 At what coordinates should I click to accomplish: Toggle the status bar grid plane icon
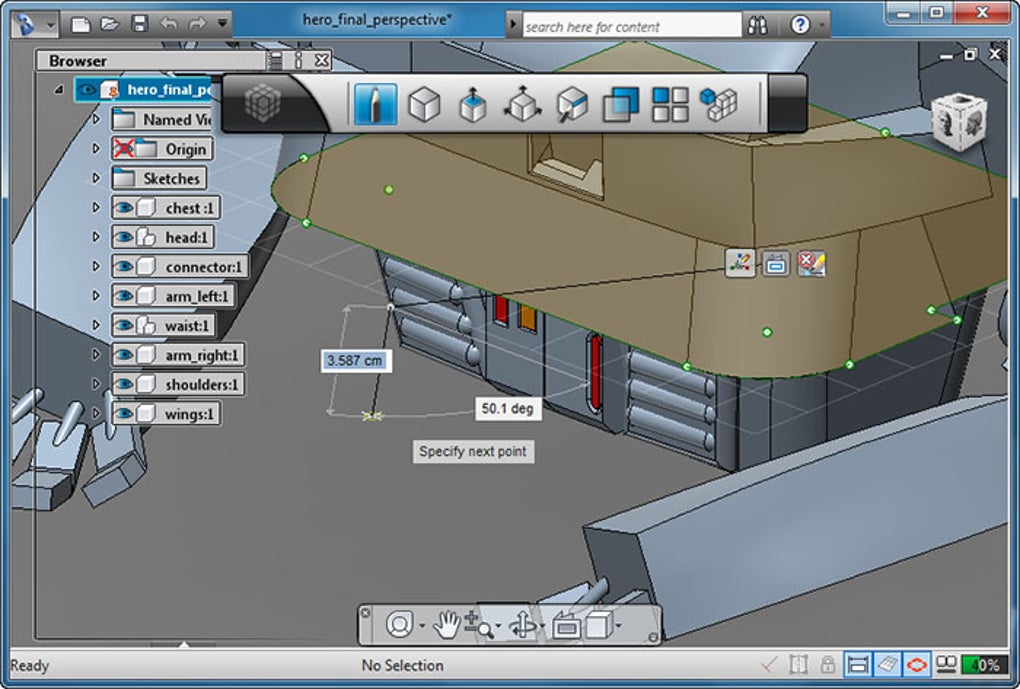(x=887, y=664)
